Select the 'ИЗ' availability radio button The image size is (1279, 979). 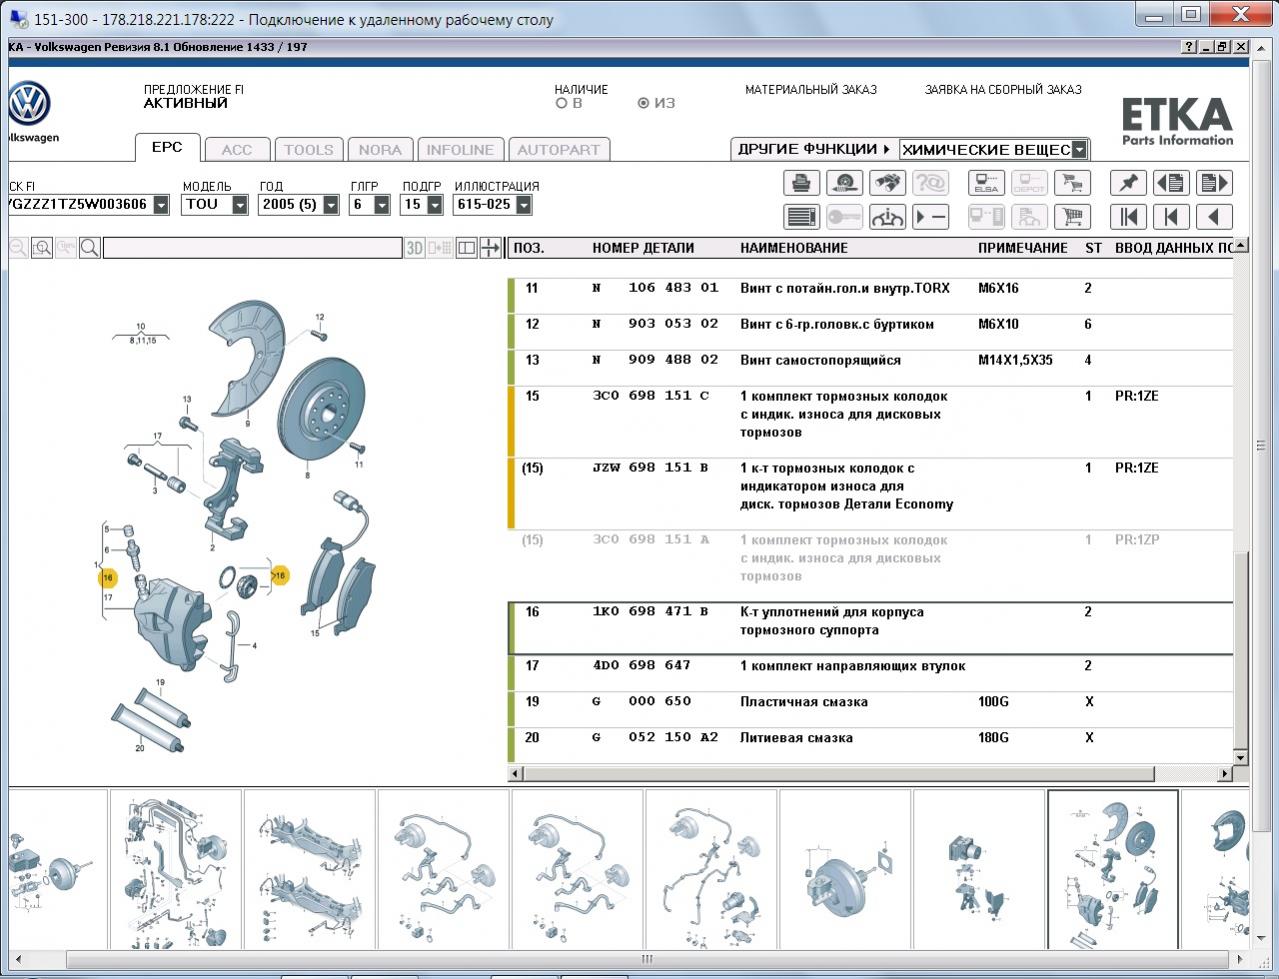coord(643,103)
